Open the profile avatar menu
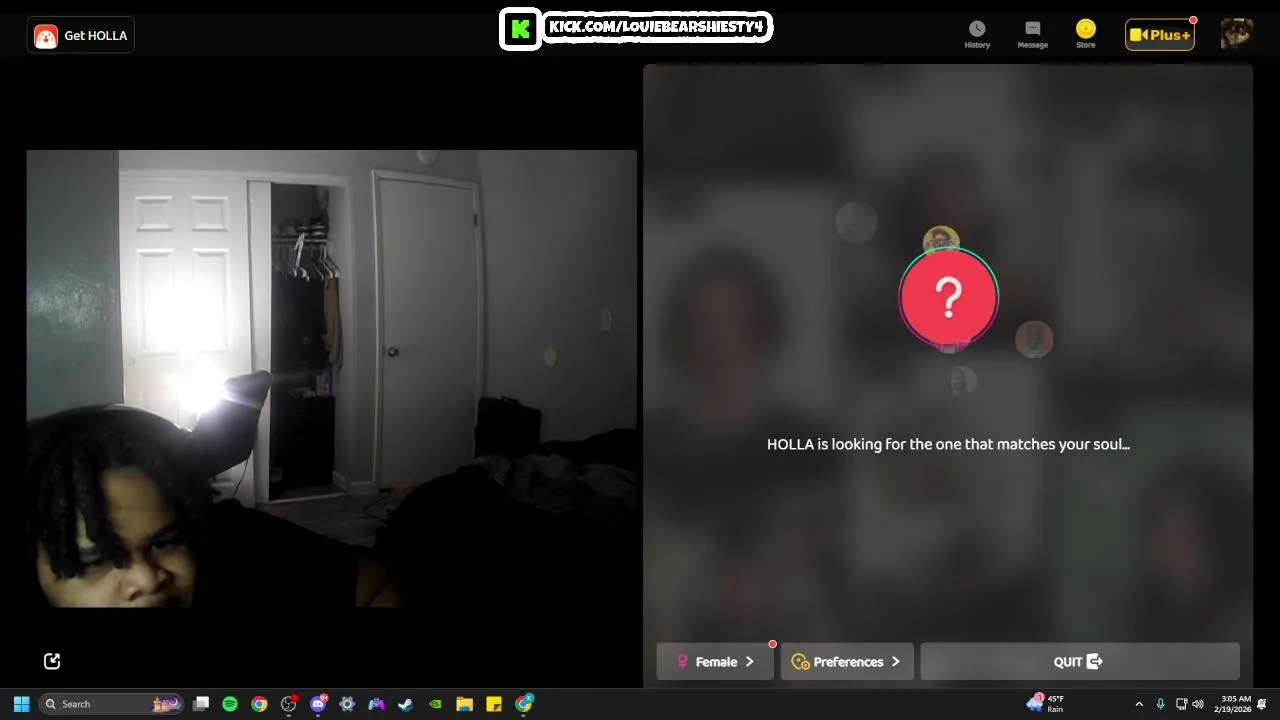Screen dimensions: 1280x720 tap(1237, 34)
